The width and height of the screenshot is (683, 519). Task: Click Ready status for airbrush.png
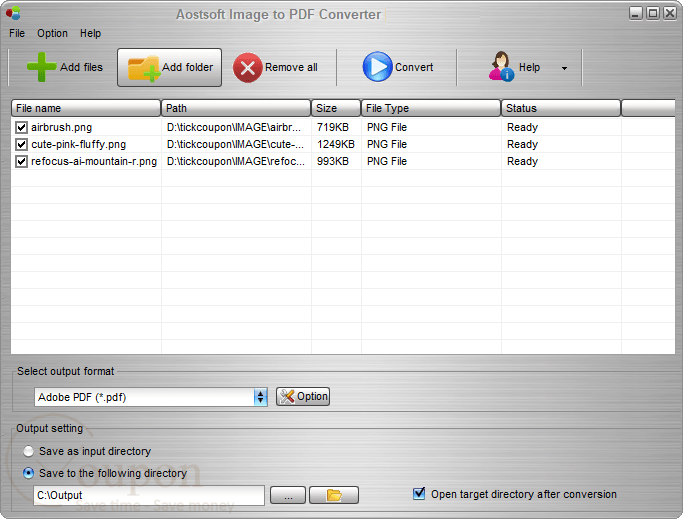[522, 127]
